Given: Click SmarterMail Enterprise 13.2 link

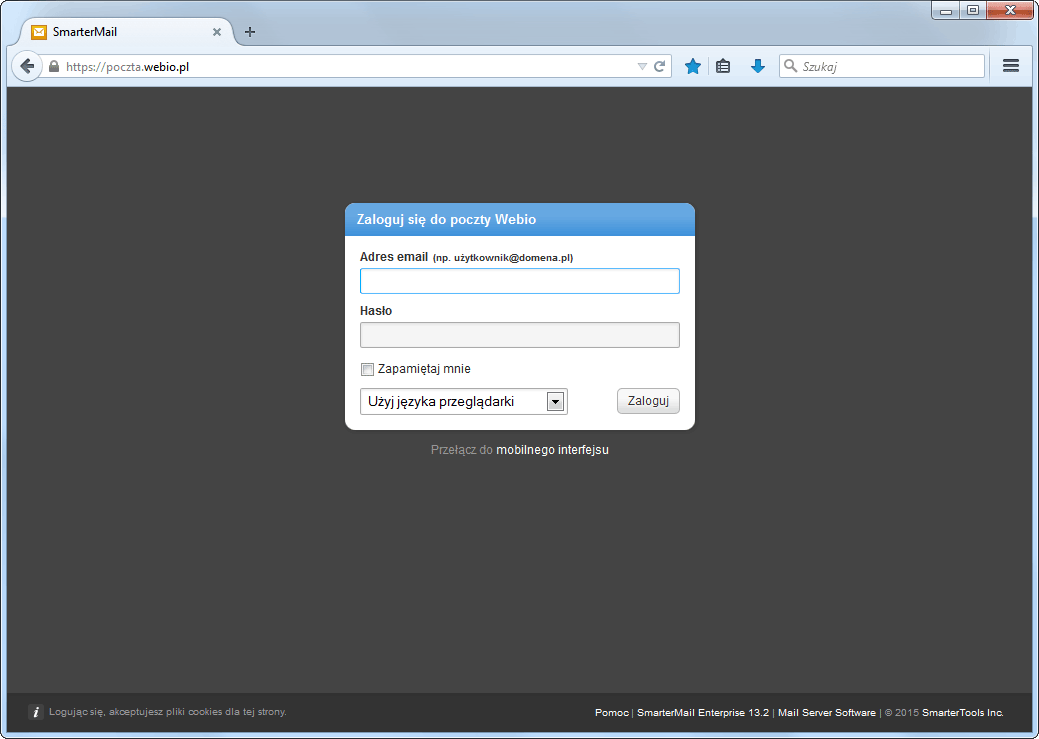Looking at the screenshot, I should 702,712.
